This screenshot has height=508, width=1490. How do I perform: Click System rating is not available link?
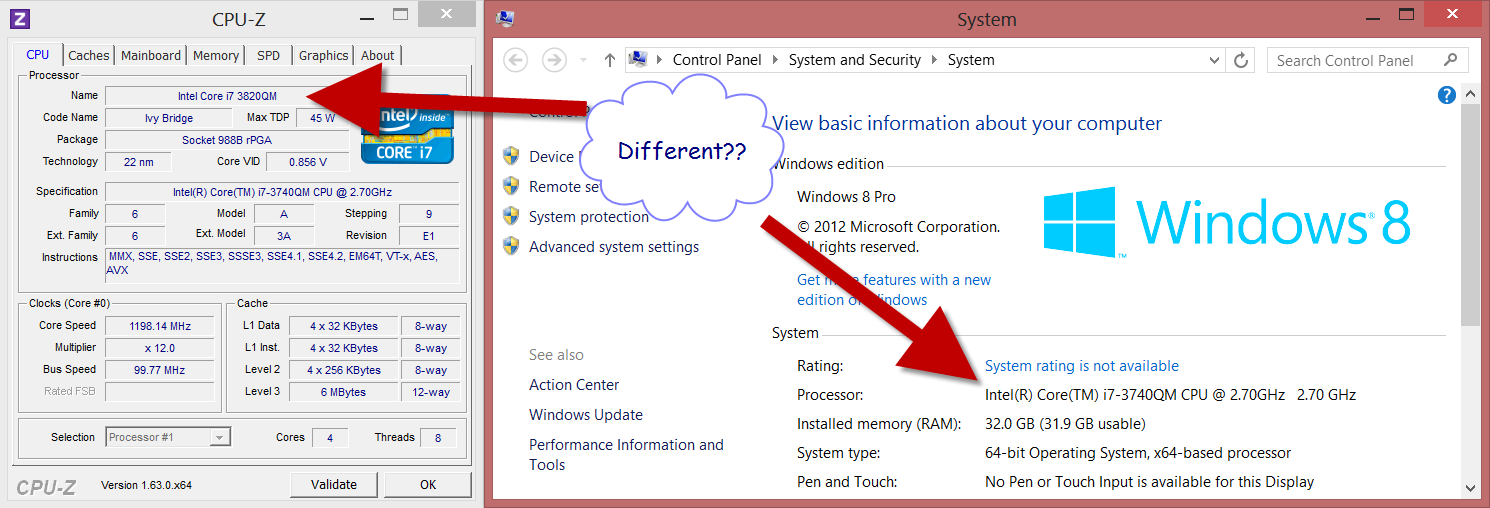1082,366
